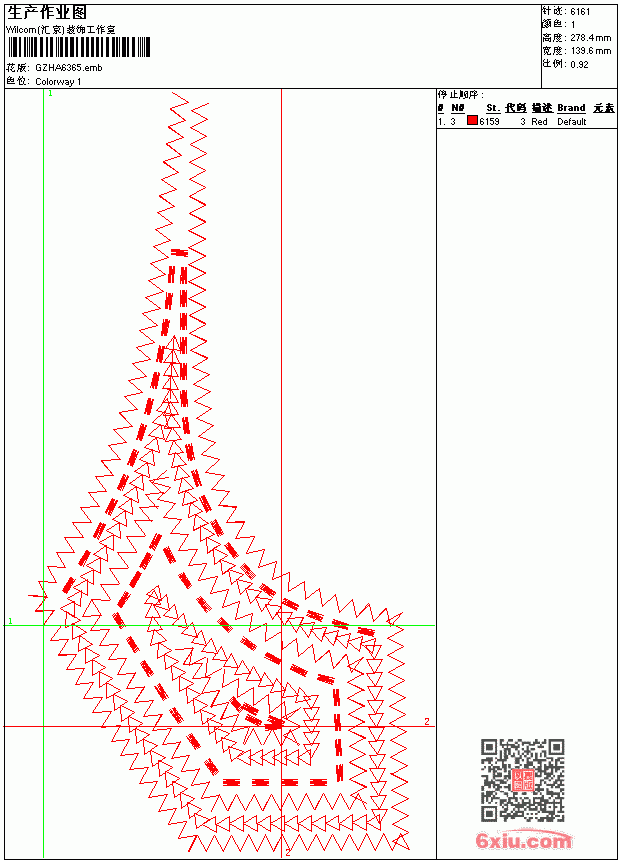Click the 生产作业图 title heading
Viewport: 620px width, 860px height.
47,13
